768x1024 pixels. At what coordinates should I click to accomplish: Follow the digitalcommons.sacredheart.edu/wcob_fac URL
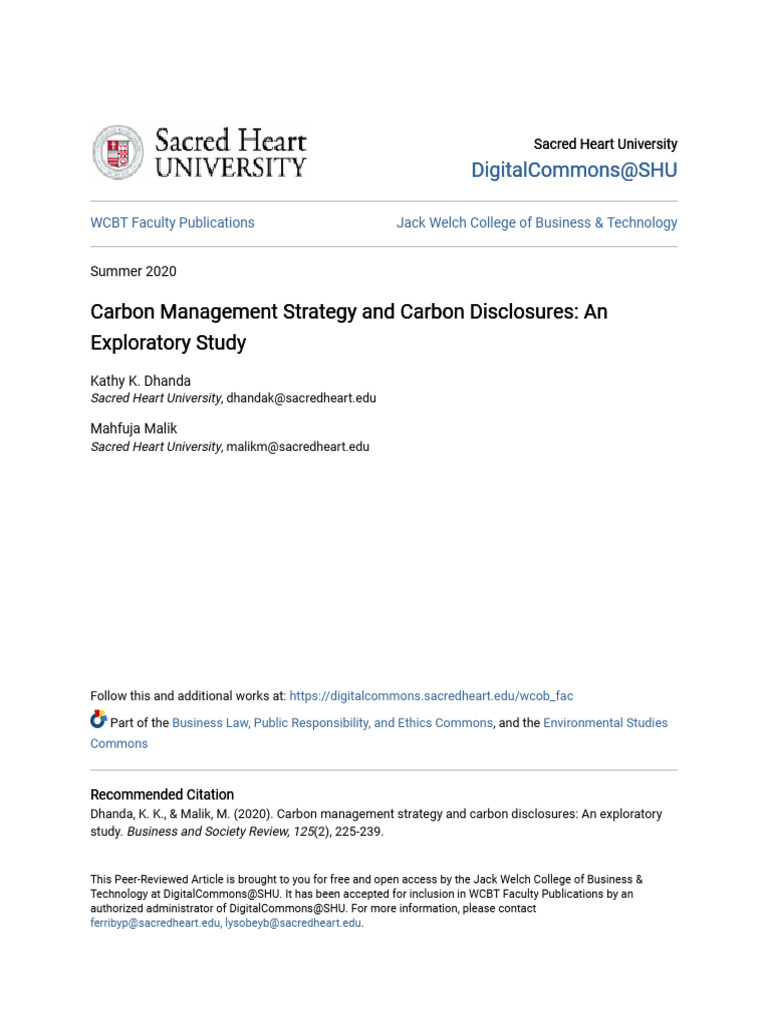pyautogui.click(x=431, y=696)
